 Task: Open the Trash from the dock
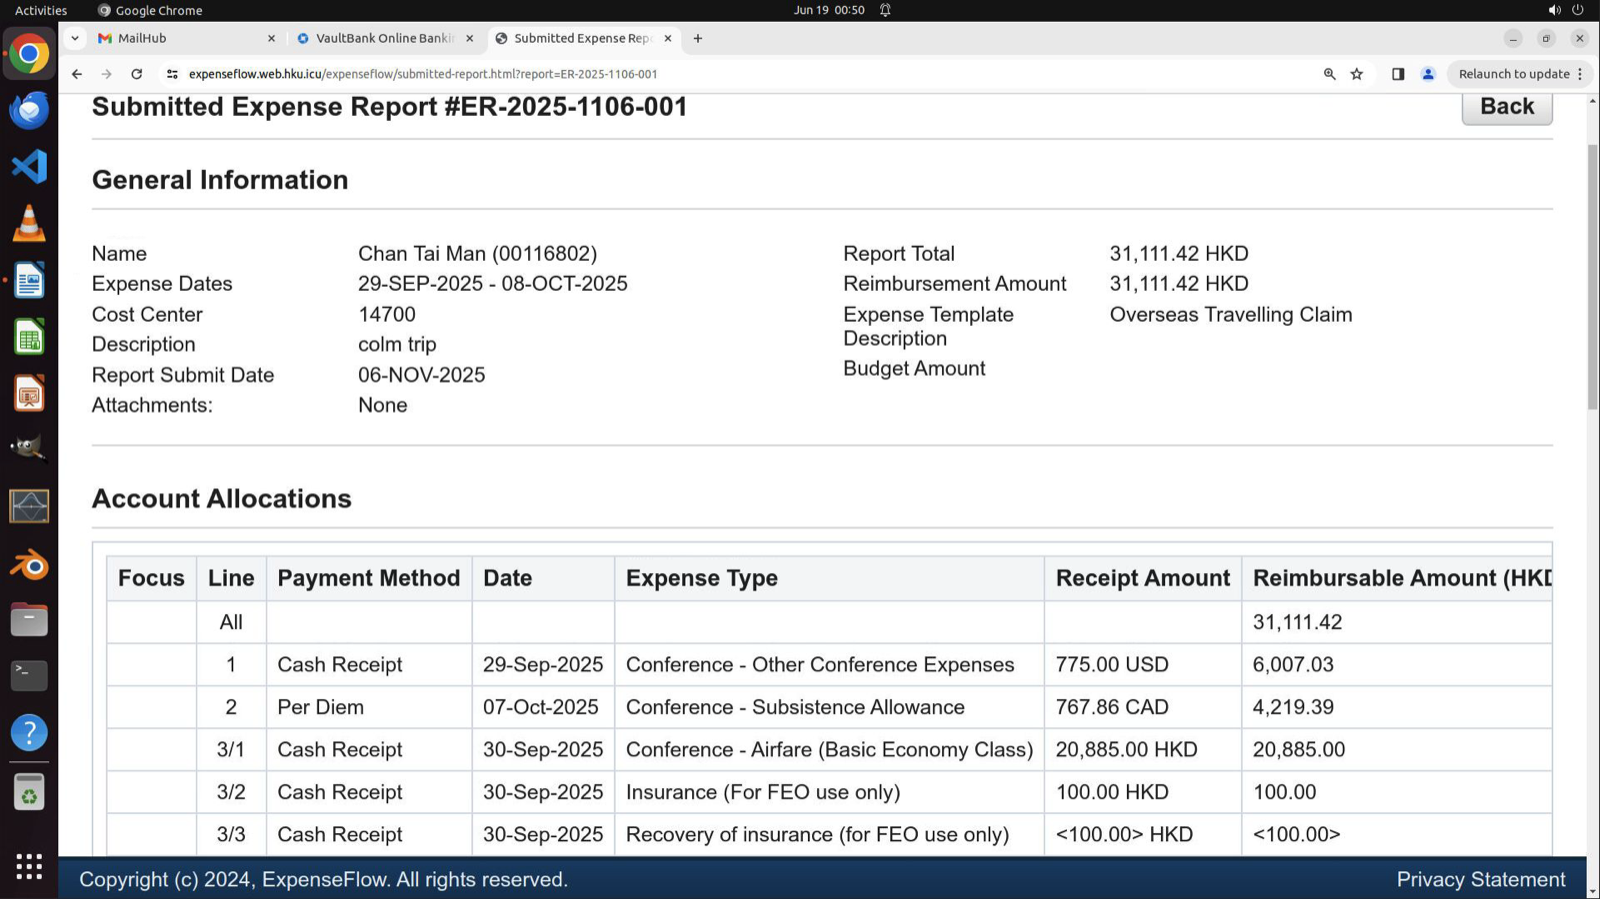pyautogui.click(x=29, y=793)
